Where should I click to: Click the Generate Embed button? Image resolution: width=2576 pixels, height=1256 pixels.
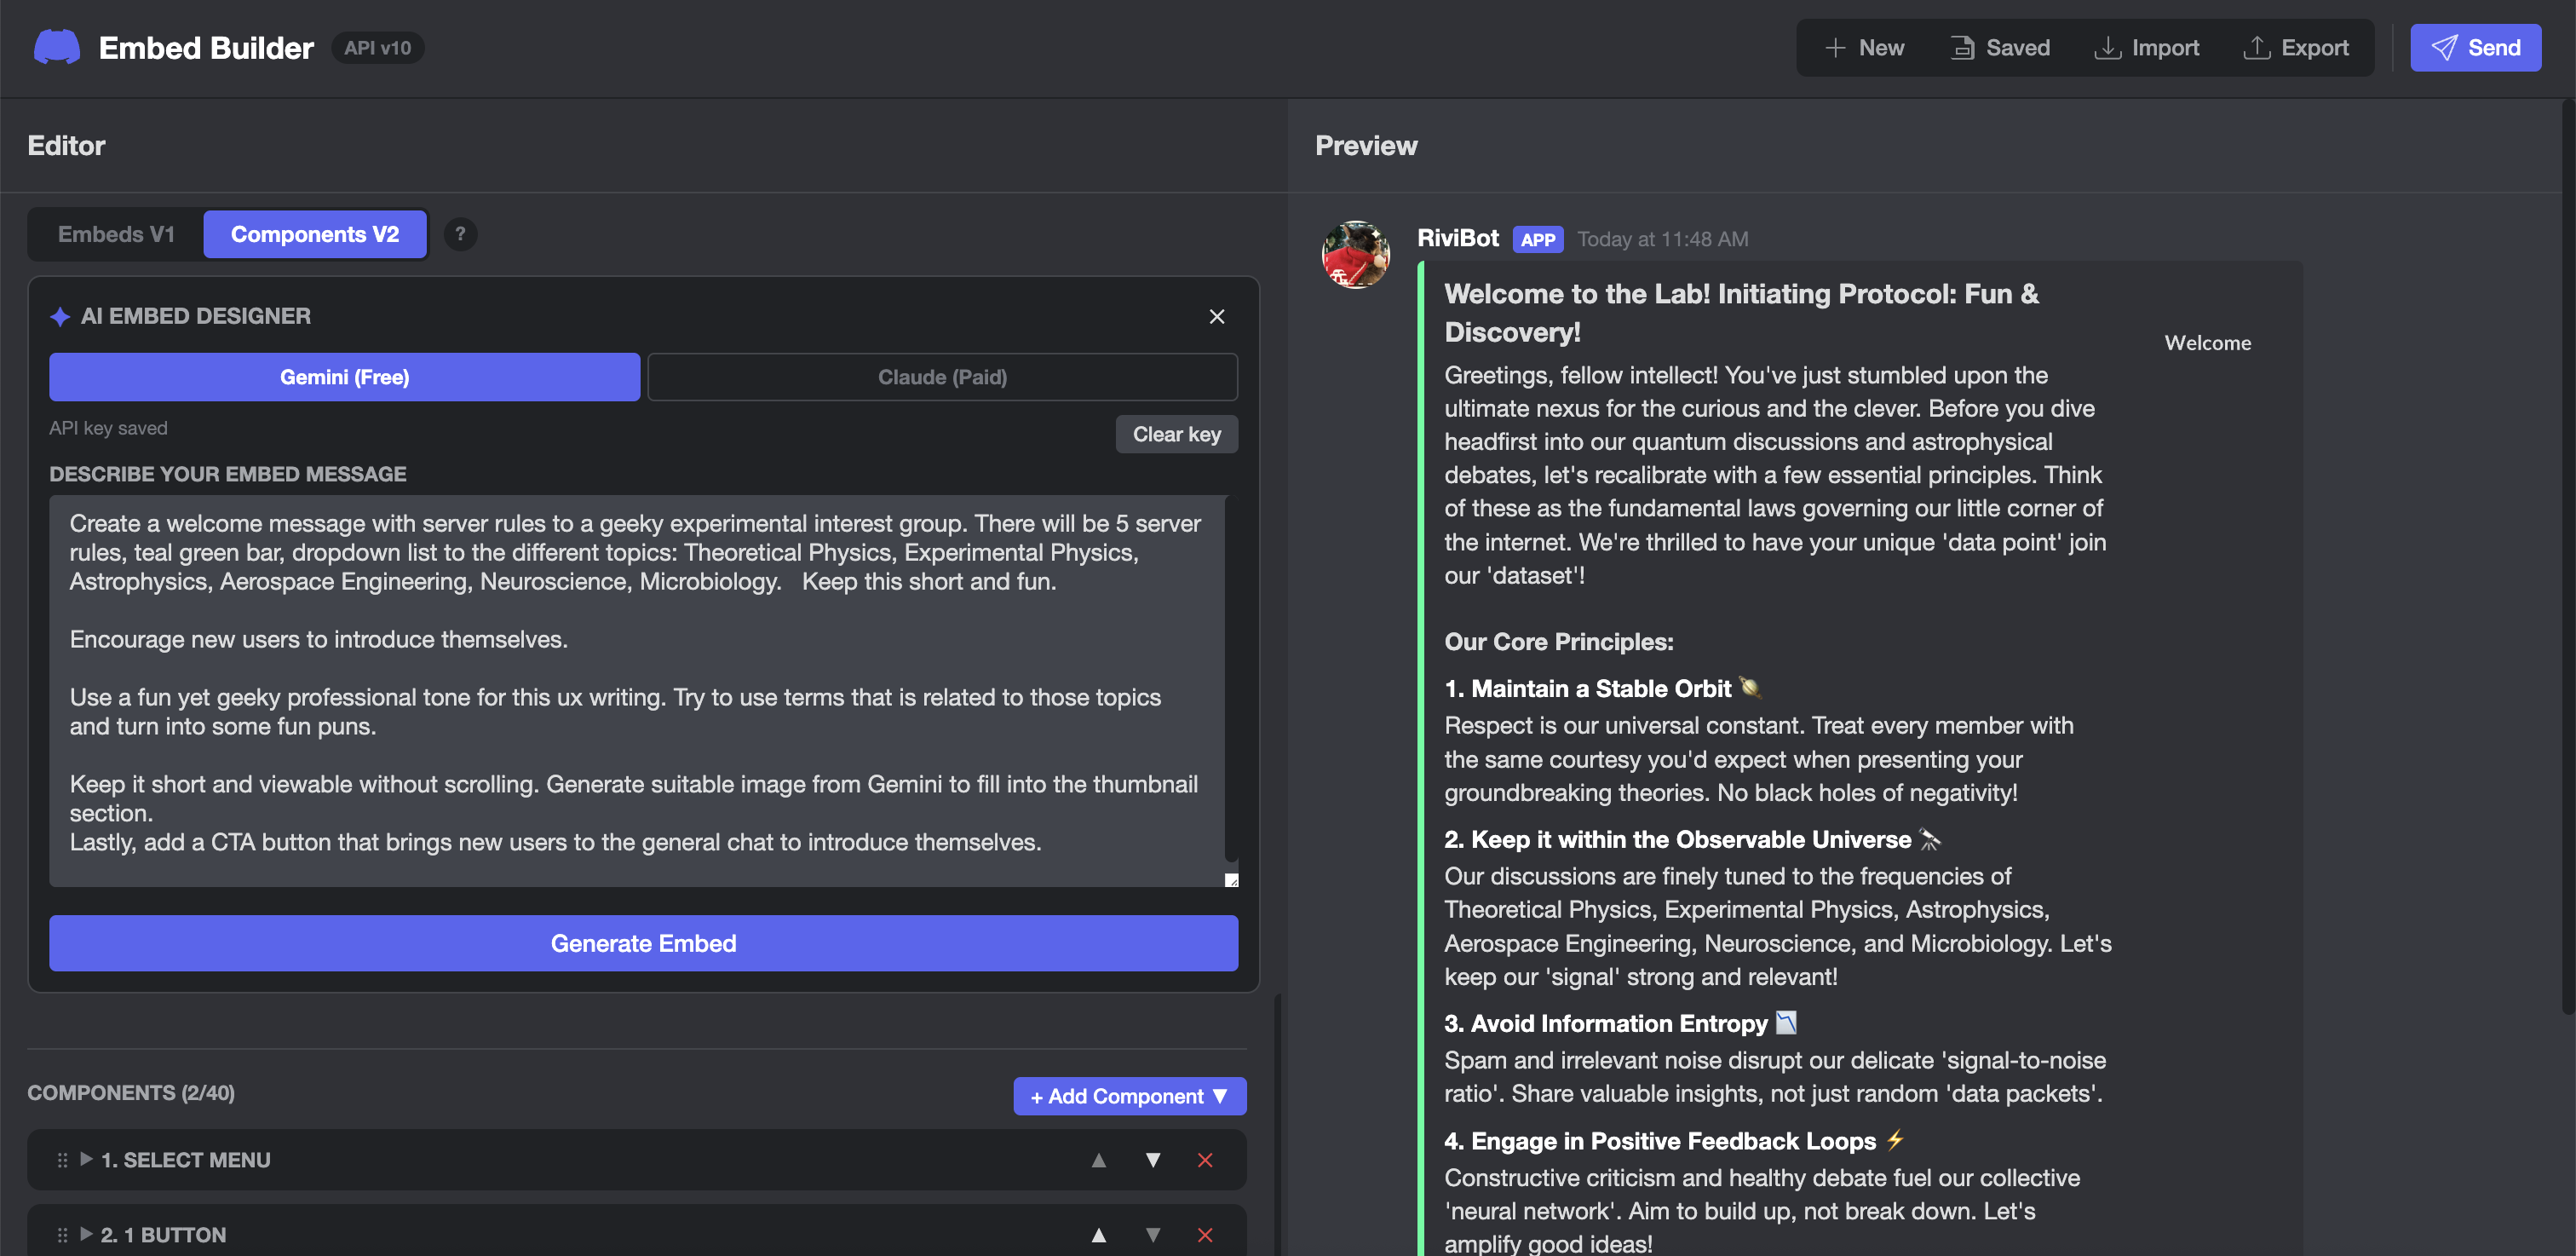point(643,943)
